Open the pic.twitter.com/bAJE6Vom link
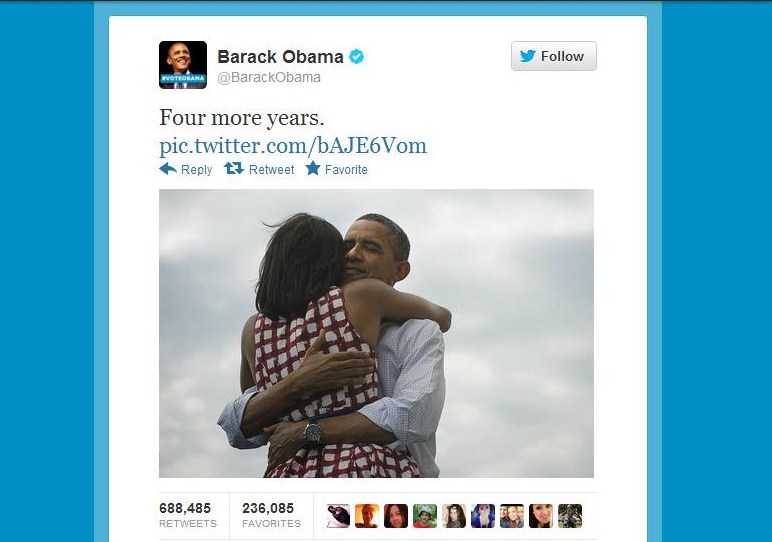This screenshot has width=772, height=542. click(x=293, y=146)
